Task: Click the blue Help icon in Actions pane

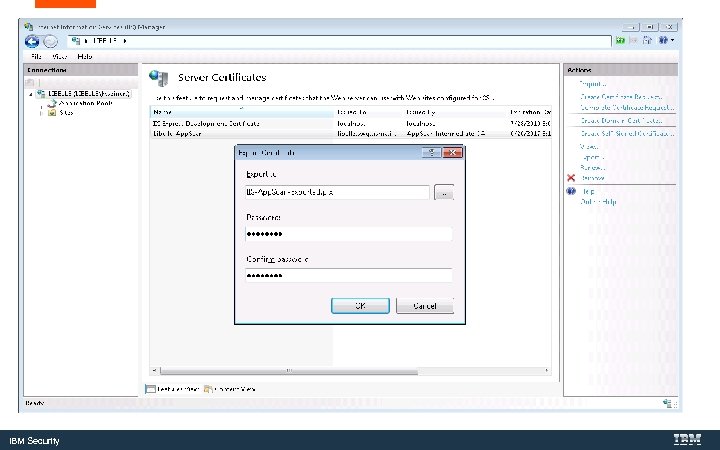Action: click(x=571, y=191)
